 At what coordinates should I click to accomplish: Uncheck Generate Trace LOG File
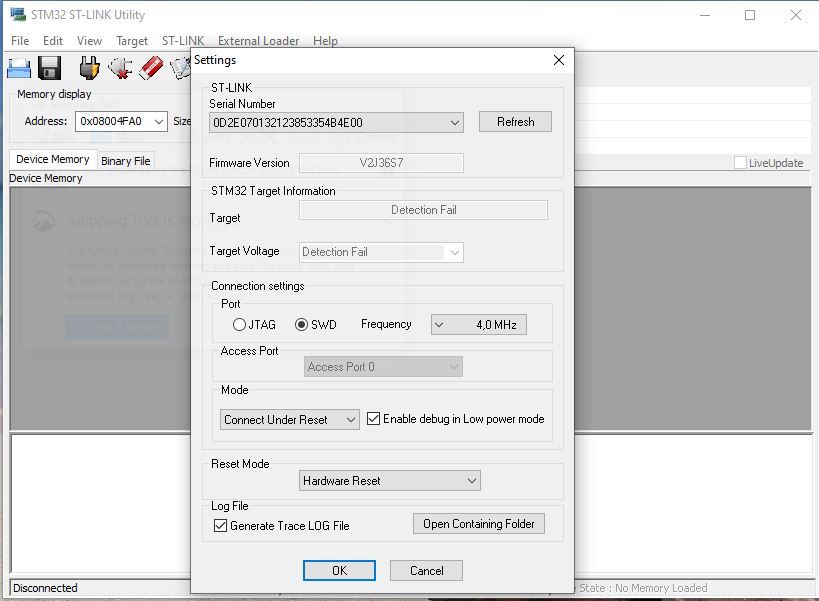tap(220, 525)
